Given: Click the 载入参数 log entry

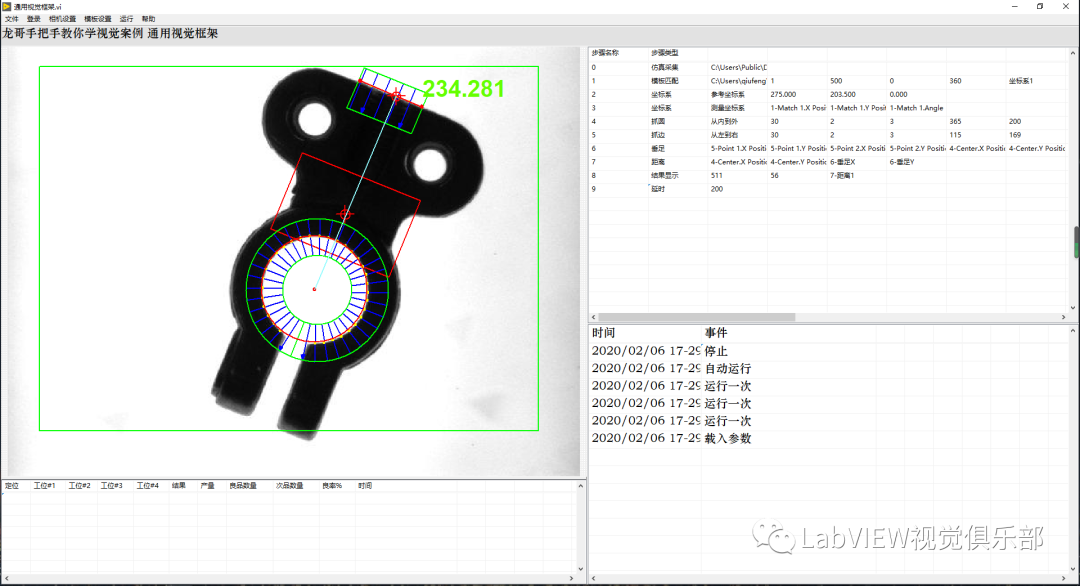Looking at the screenshot, I should click(727, 438).
